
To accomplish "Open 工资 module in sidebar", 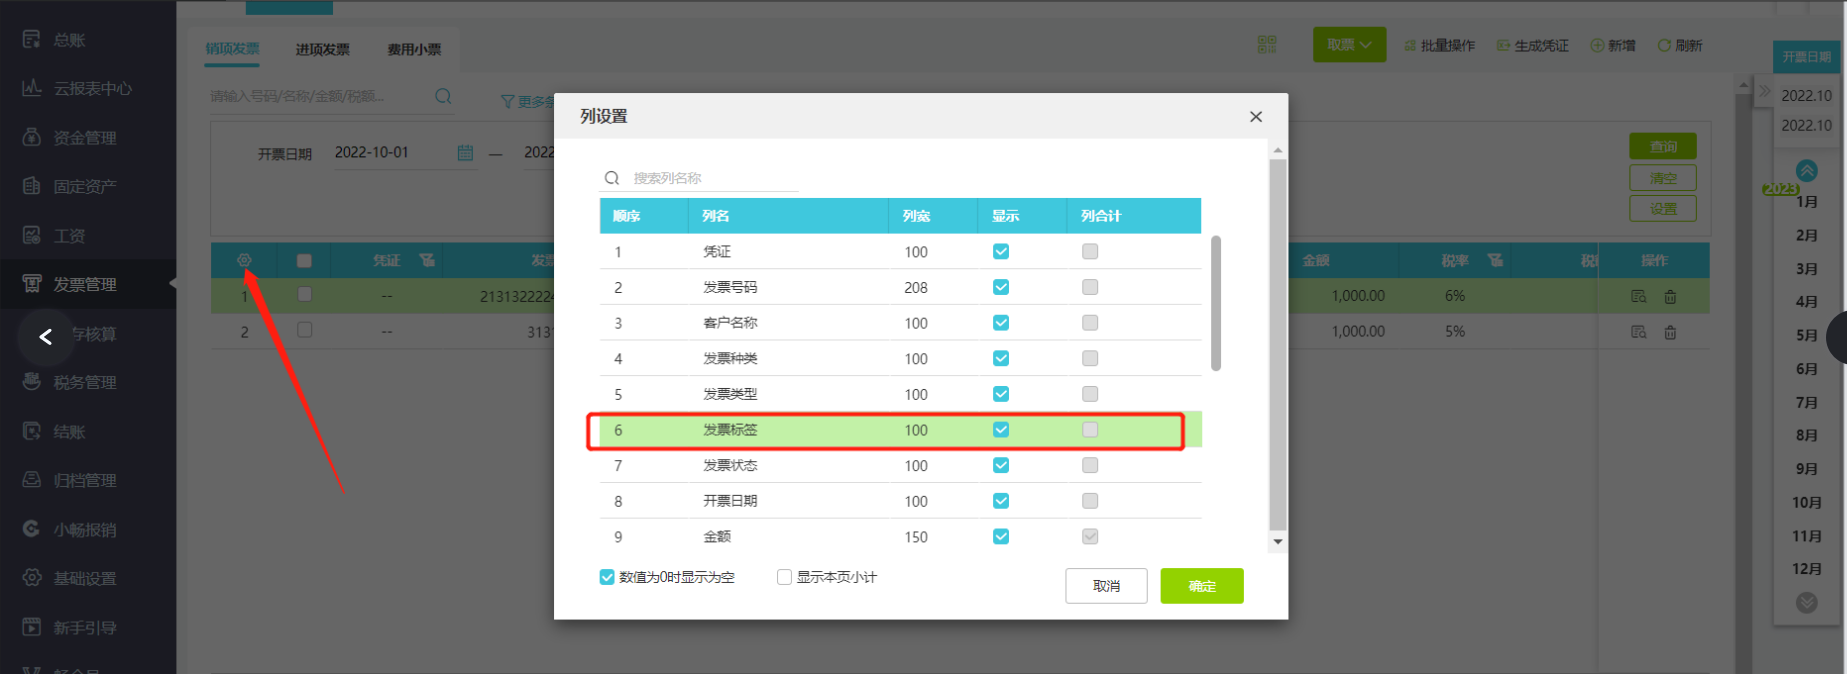I will 55,236.
